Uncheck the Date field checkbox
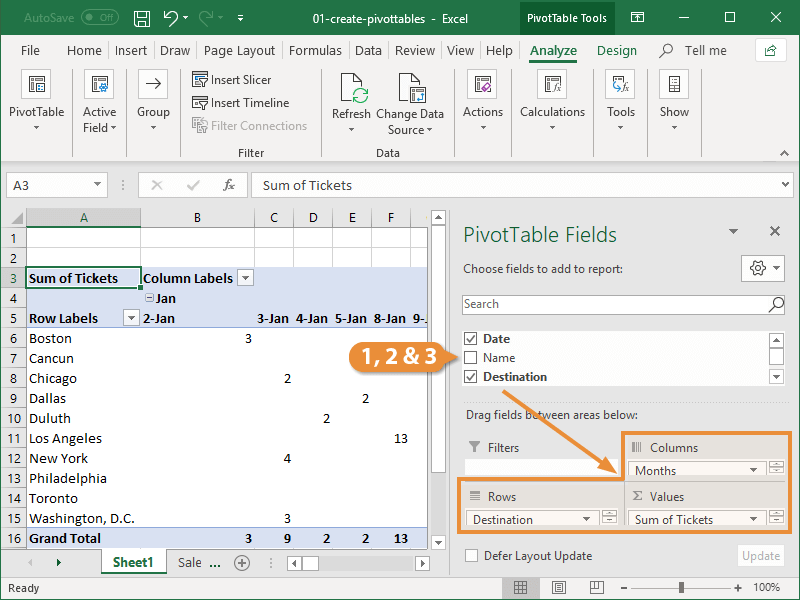The image size is (800, 600). [x=472, y=339]
